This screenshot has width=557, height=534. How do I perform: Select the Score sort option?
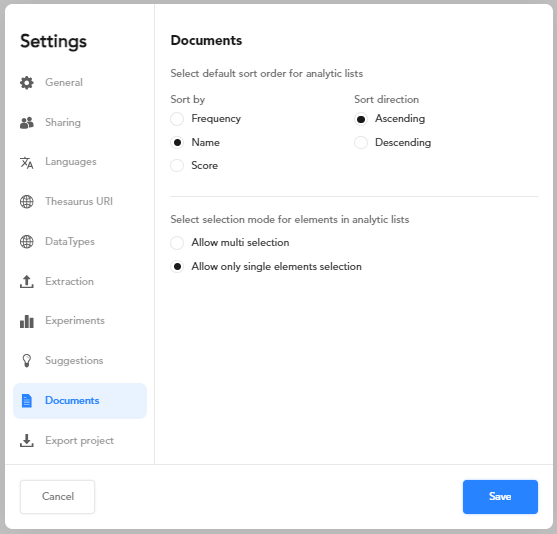coord(177,166)
